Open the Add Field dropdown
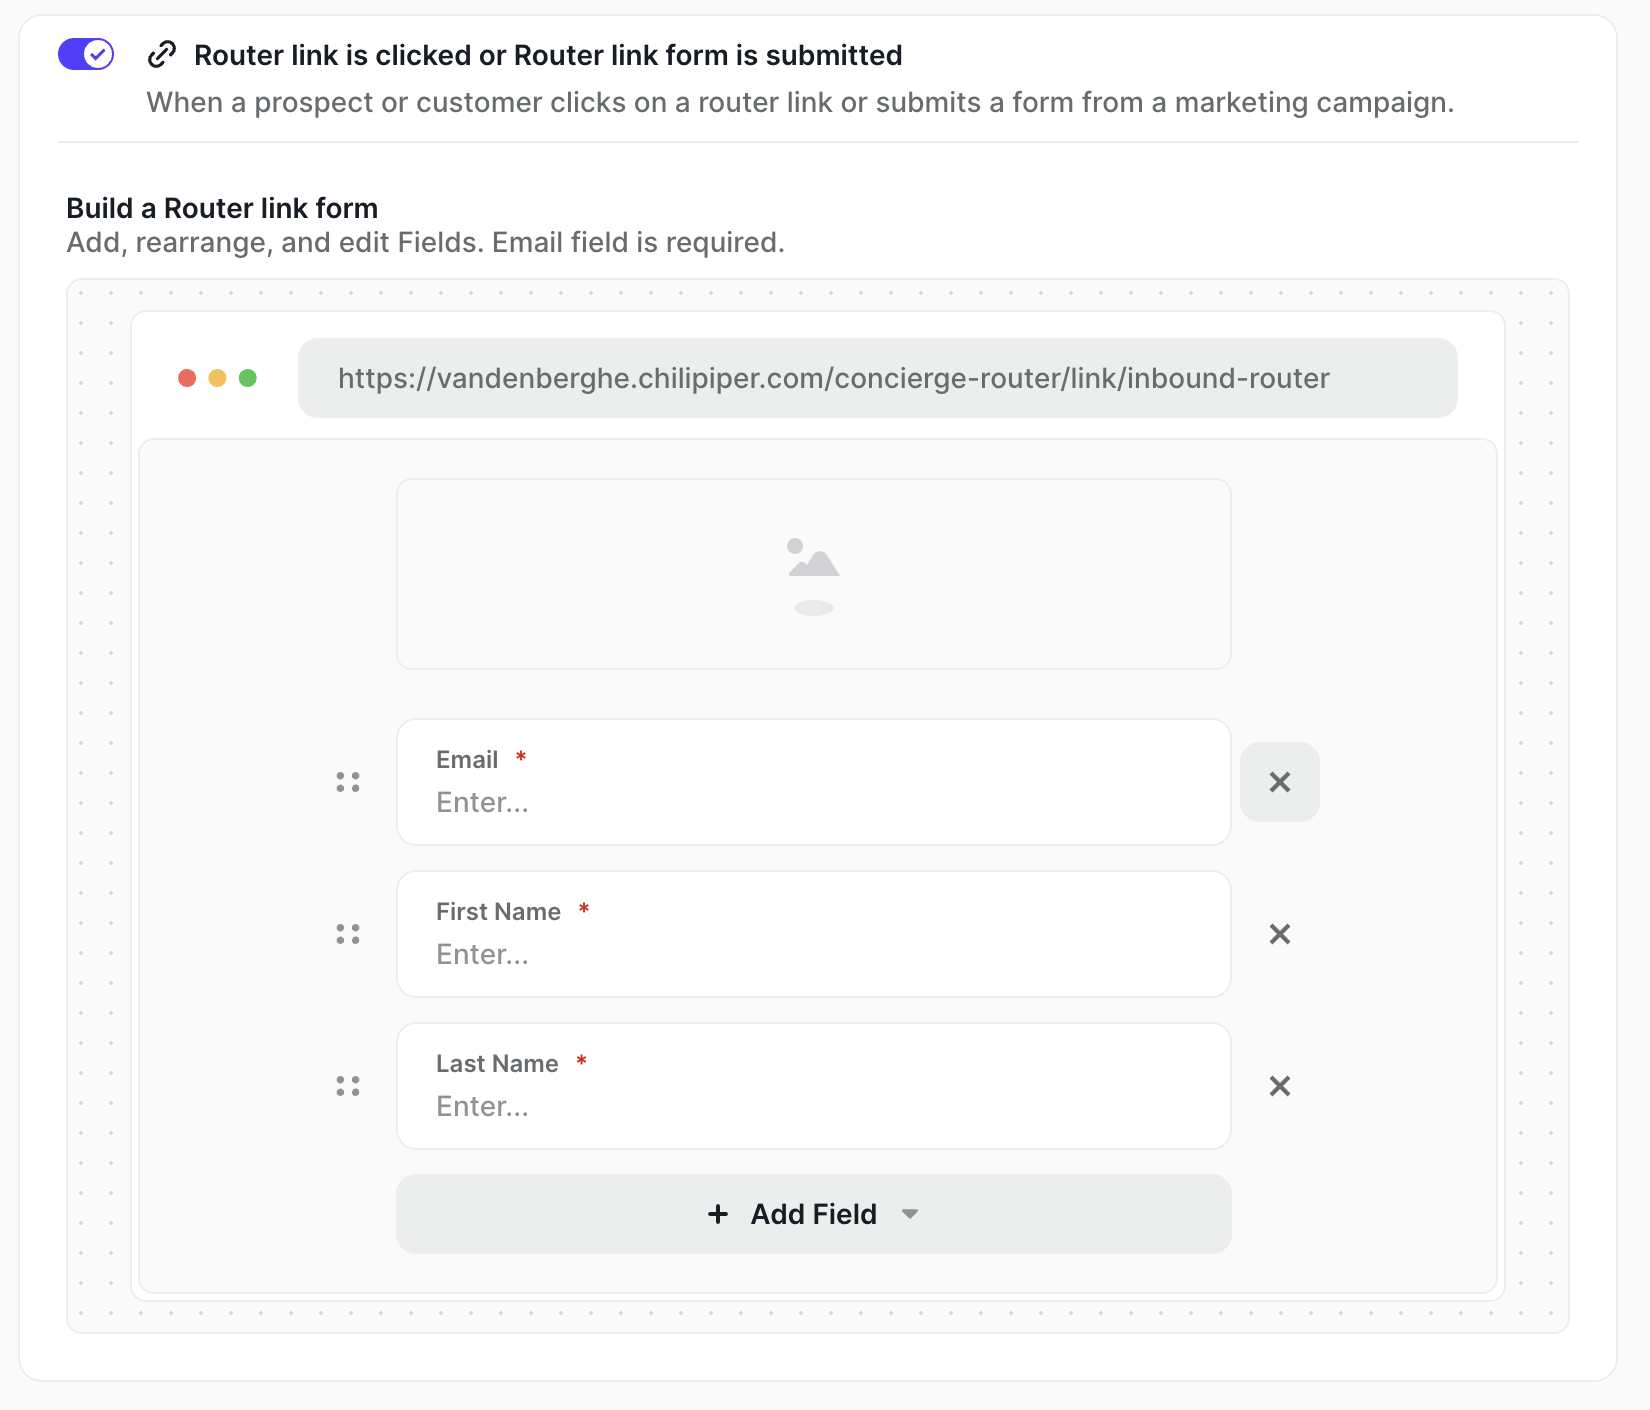 point(813,1214)
